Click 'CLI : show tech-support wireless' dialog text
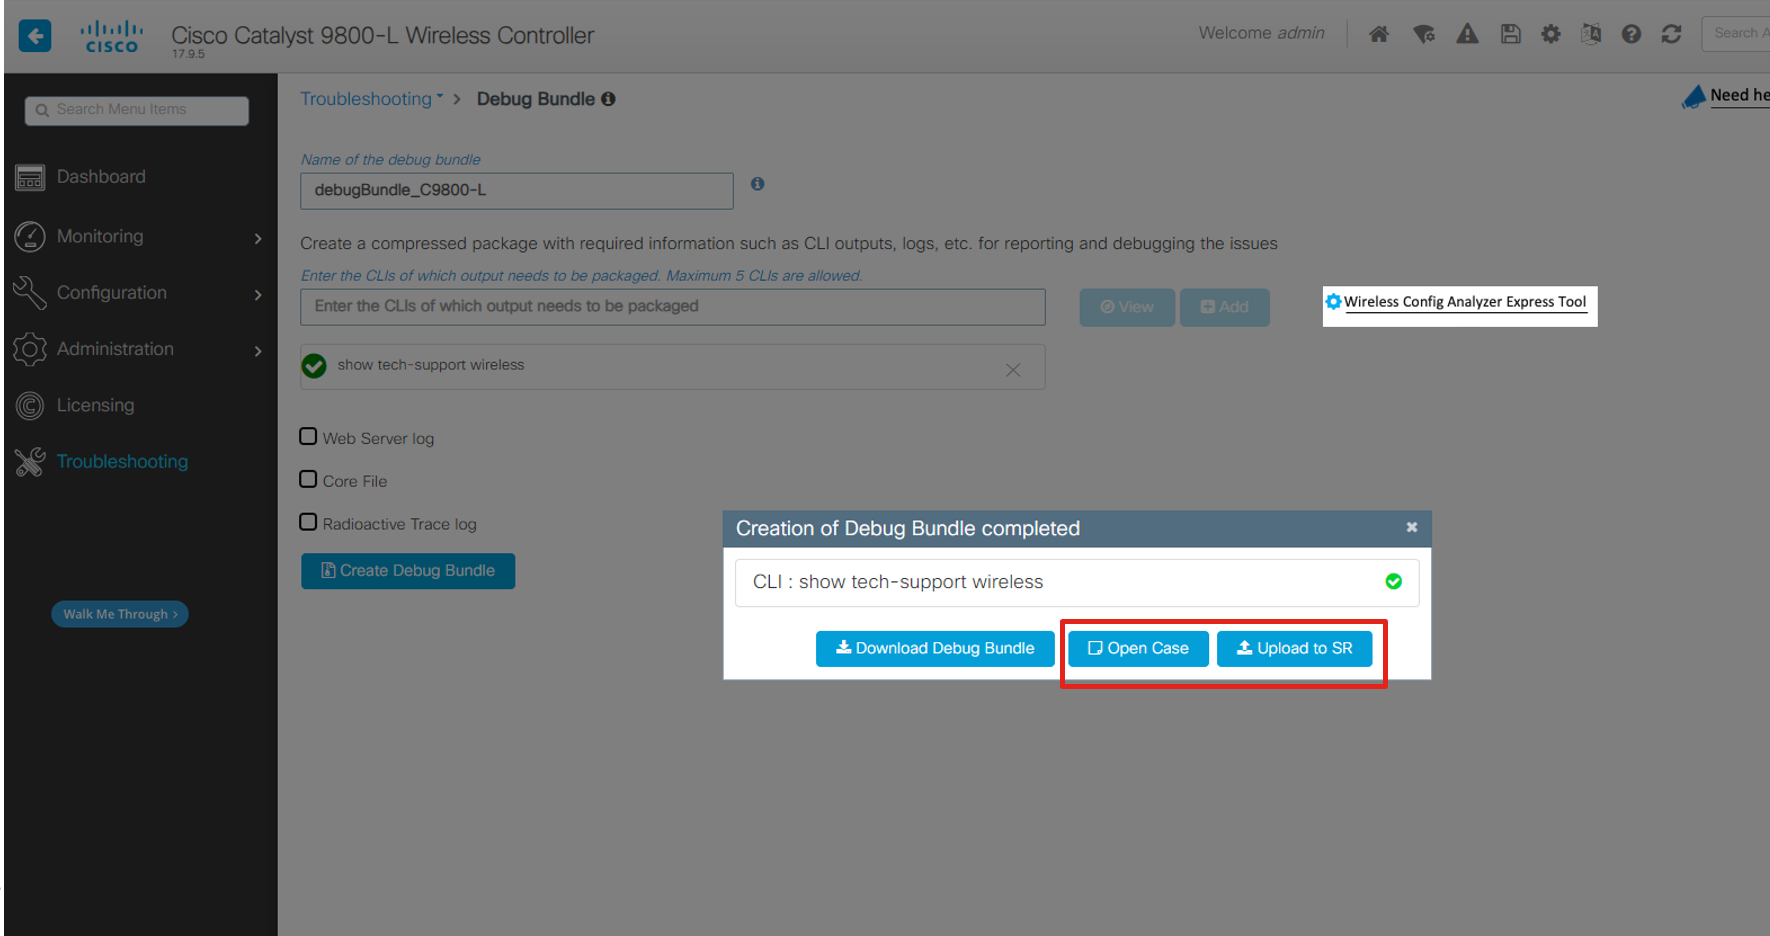 (898, 582)
